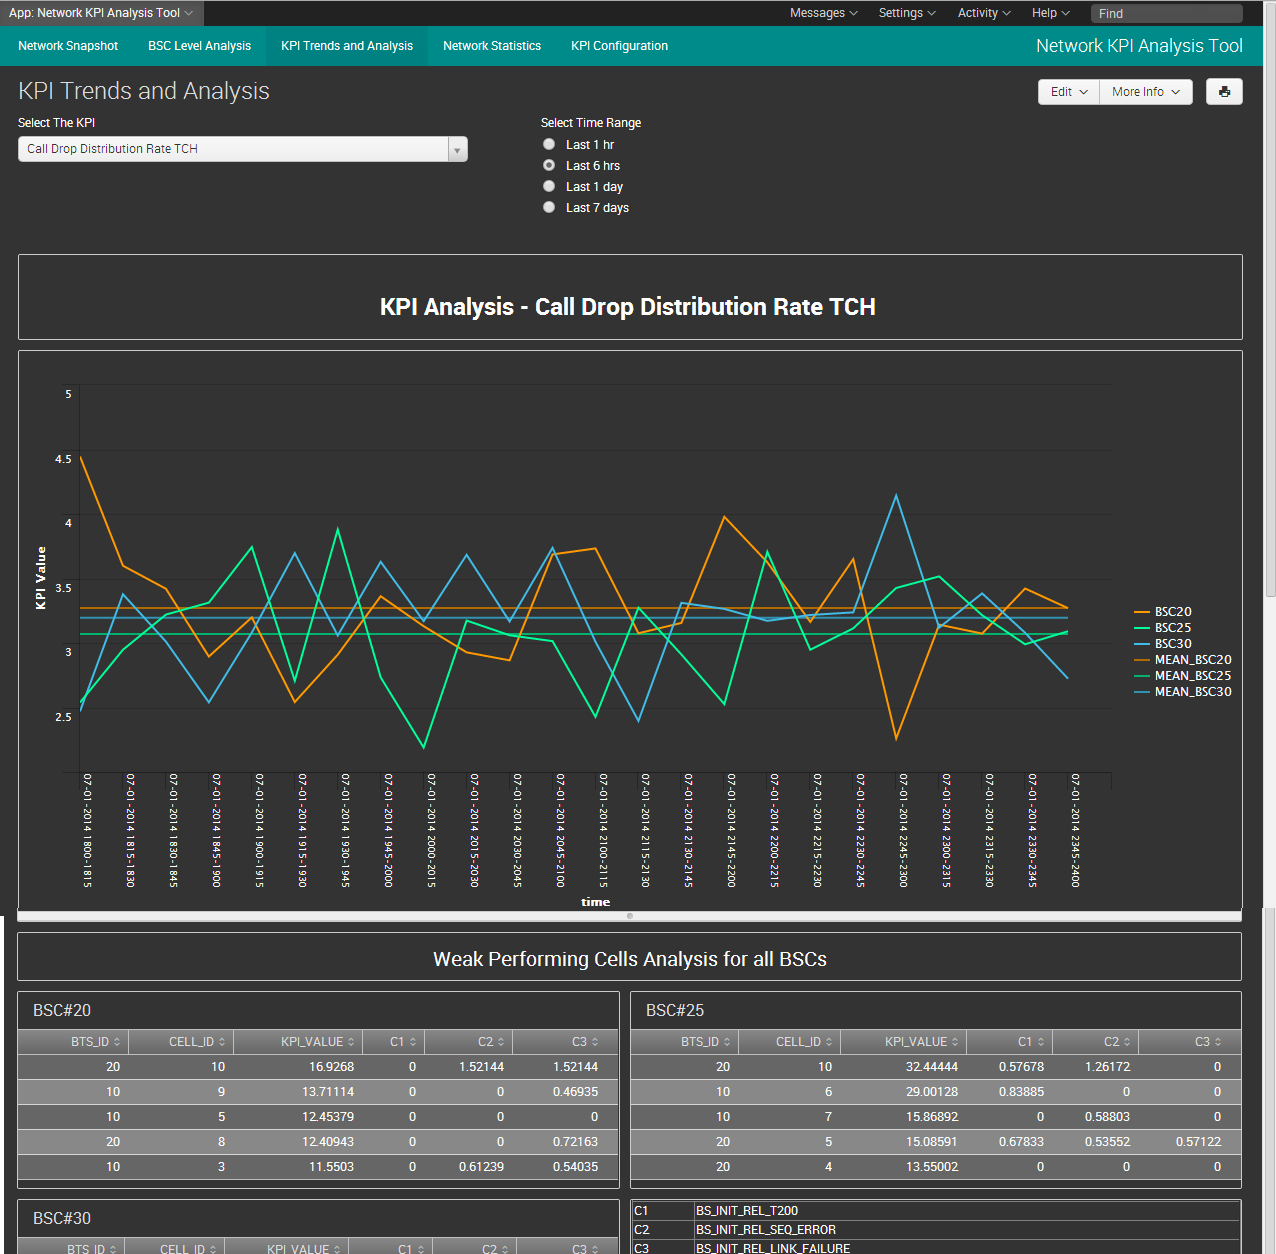Screen dimensions: 1276x1254
Task: Click the page vertical scrollbar
Action: (1270, 300)
